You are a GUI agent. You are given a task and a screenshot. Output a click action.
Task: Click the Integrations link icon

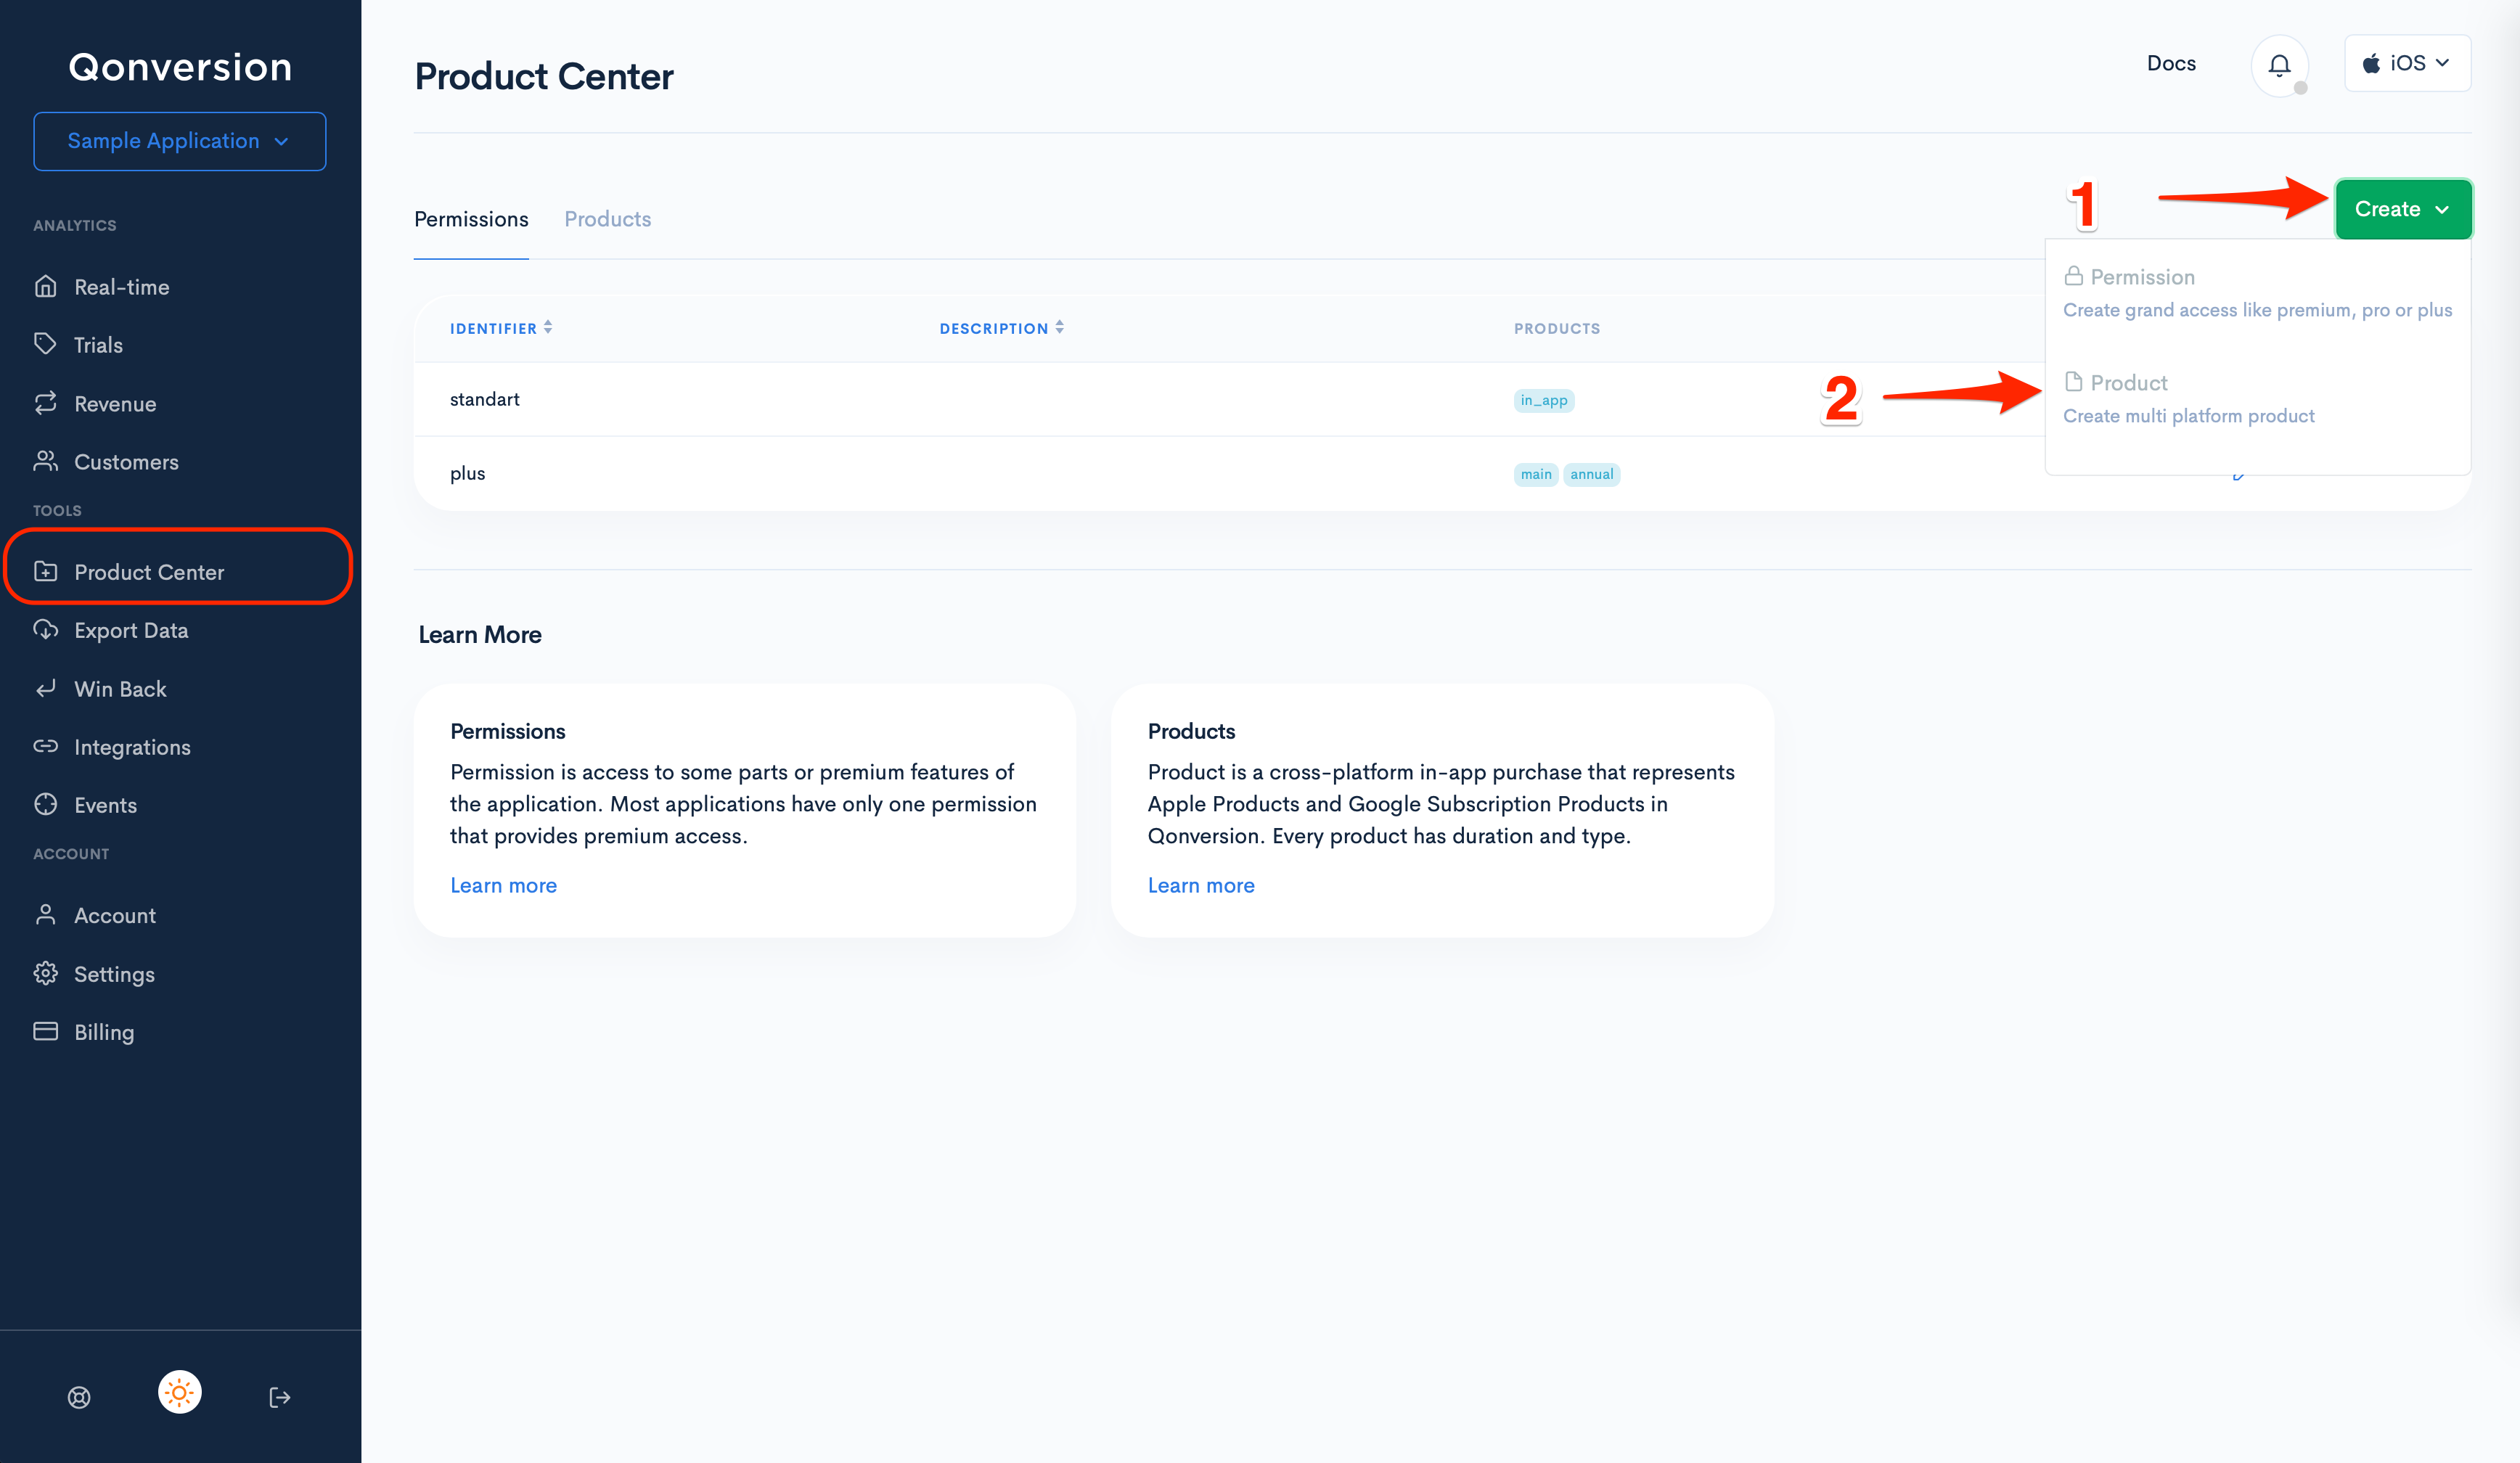pyautogui.click(x=46, y=746)
